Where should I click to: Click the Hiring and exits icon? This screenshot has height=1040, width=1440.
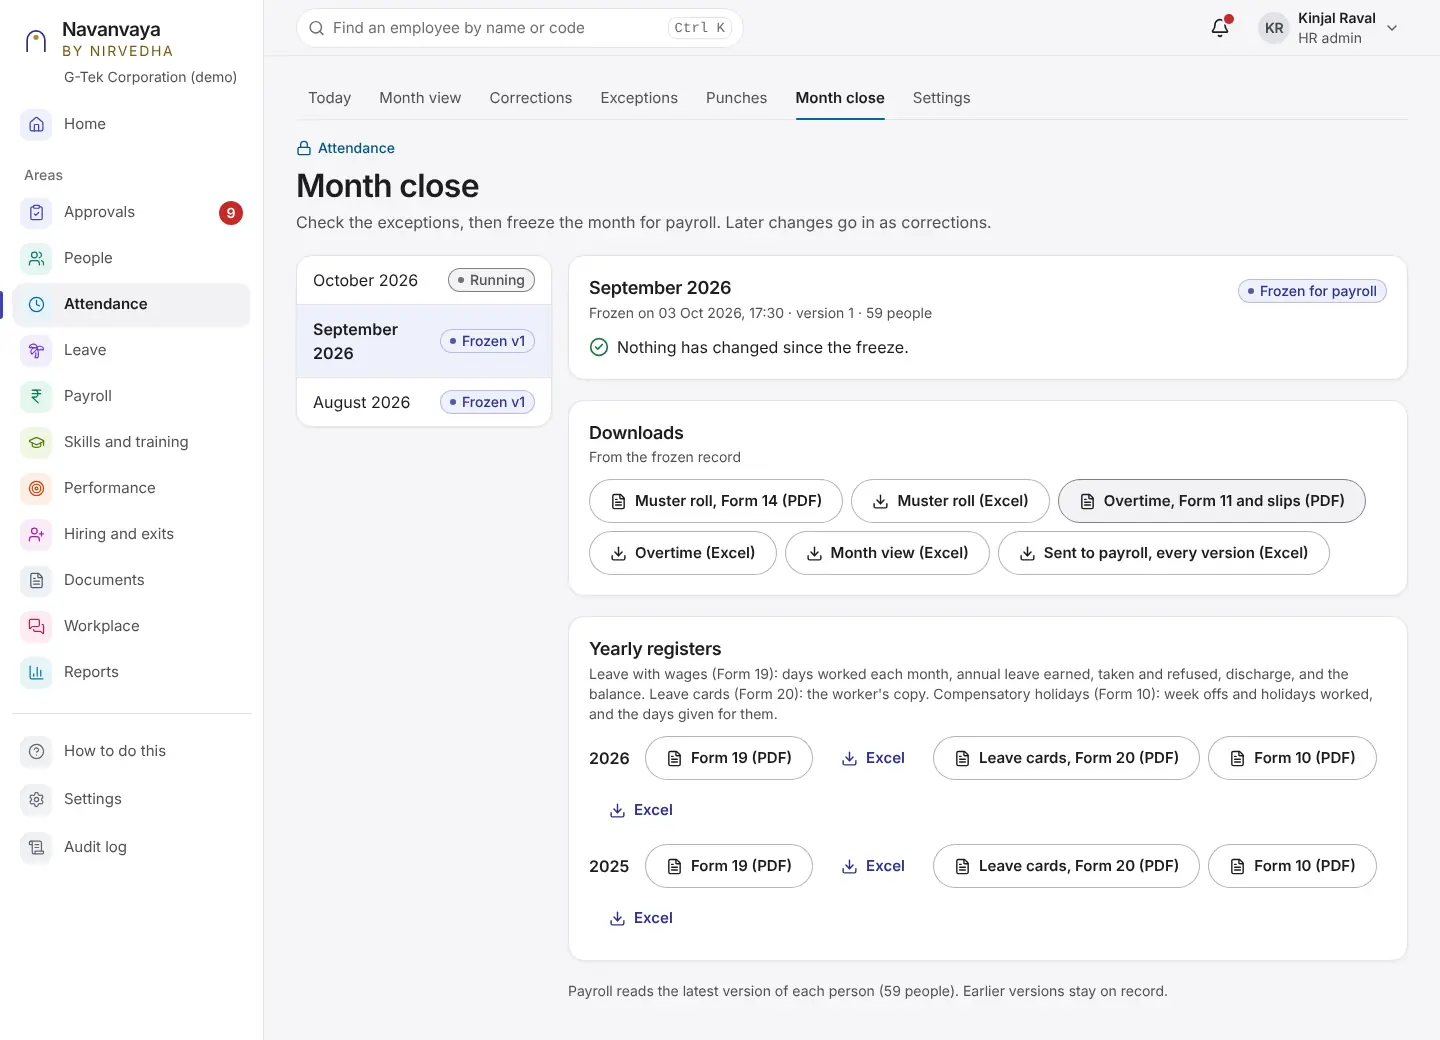coord(37,534)
